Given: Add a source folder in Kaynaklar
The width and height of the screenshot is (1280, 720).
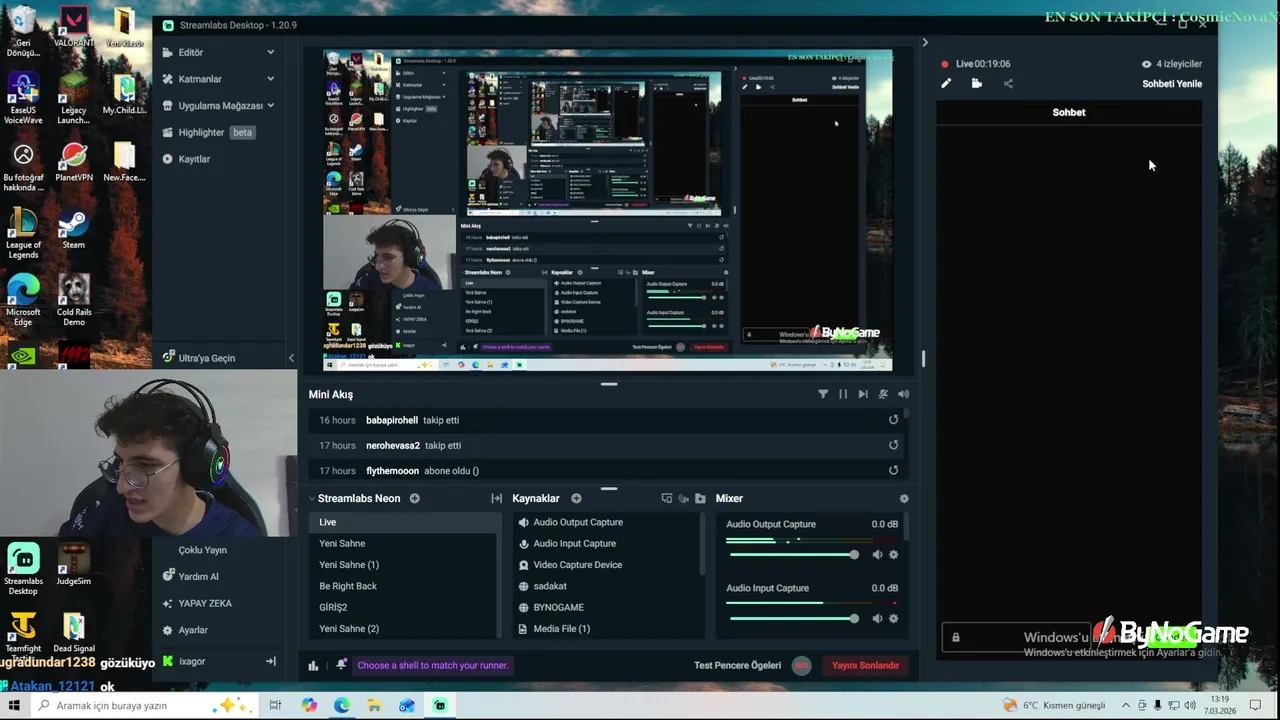Looking at the screenshot, I should point(700,498).
